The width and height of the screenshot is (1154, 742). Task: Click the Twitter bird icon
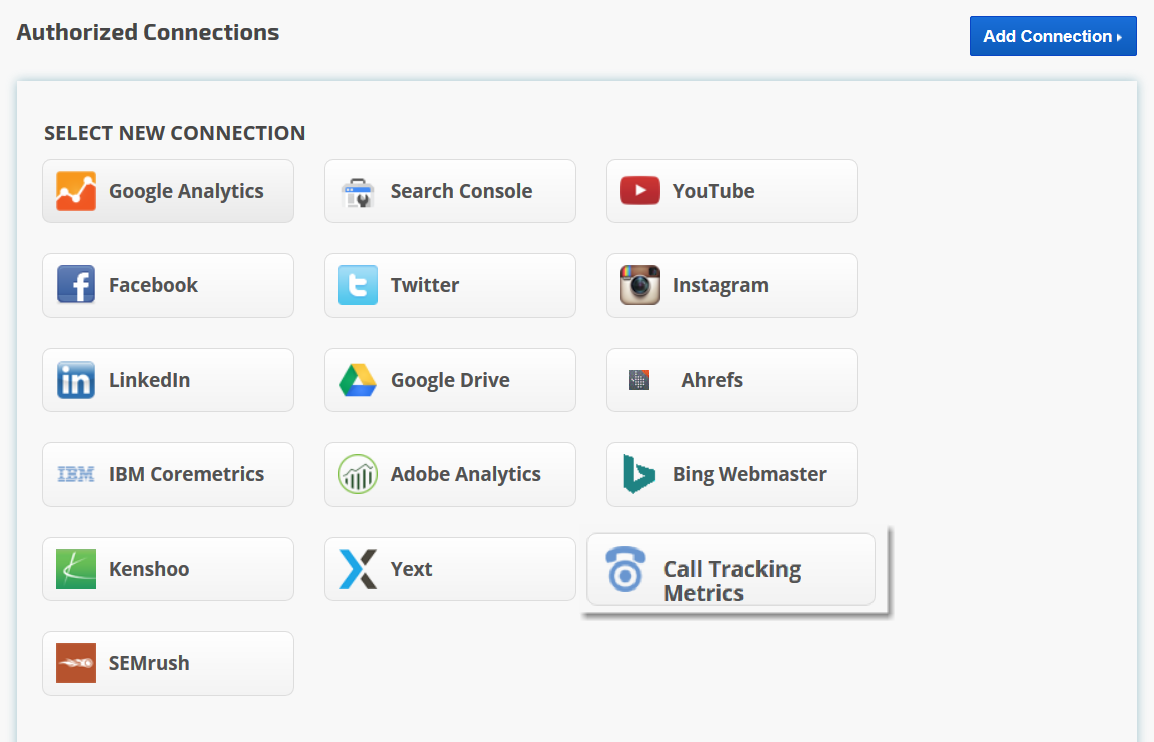357,285
